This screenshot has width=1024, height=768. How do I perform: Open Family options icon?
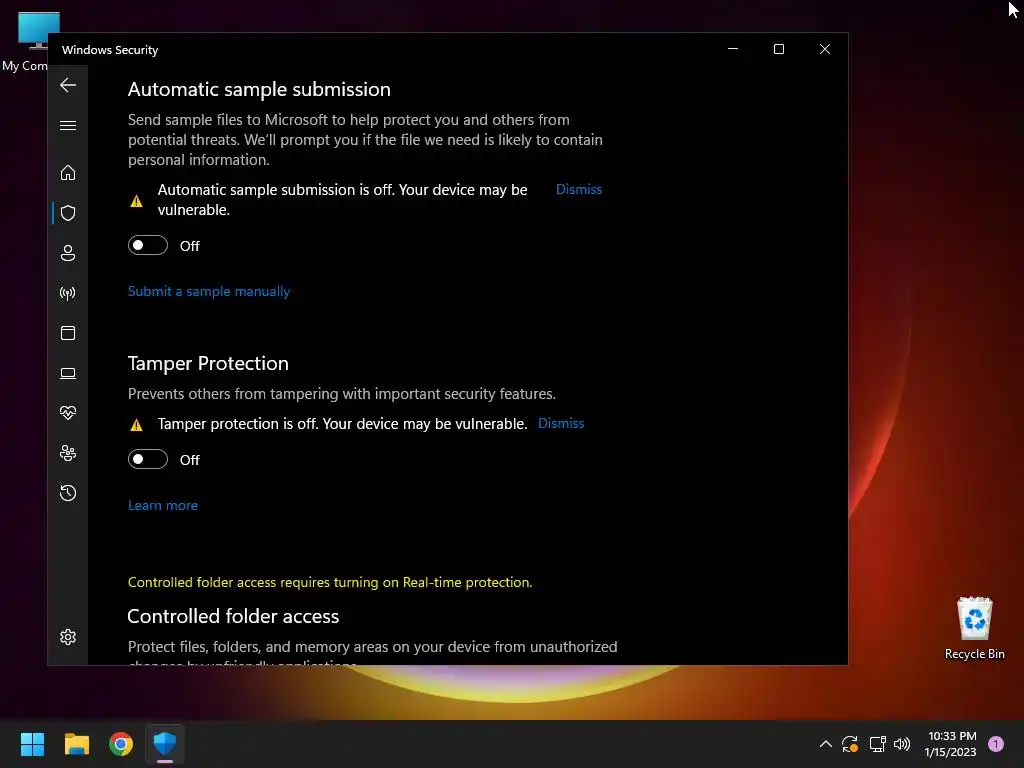[68, 453]
